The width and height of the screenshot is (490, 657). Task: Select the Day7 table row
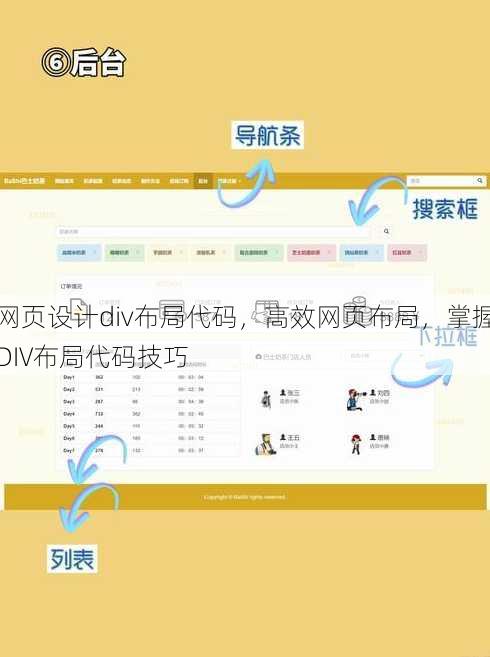(150, 450)
